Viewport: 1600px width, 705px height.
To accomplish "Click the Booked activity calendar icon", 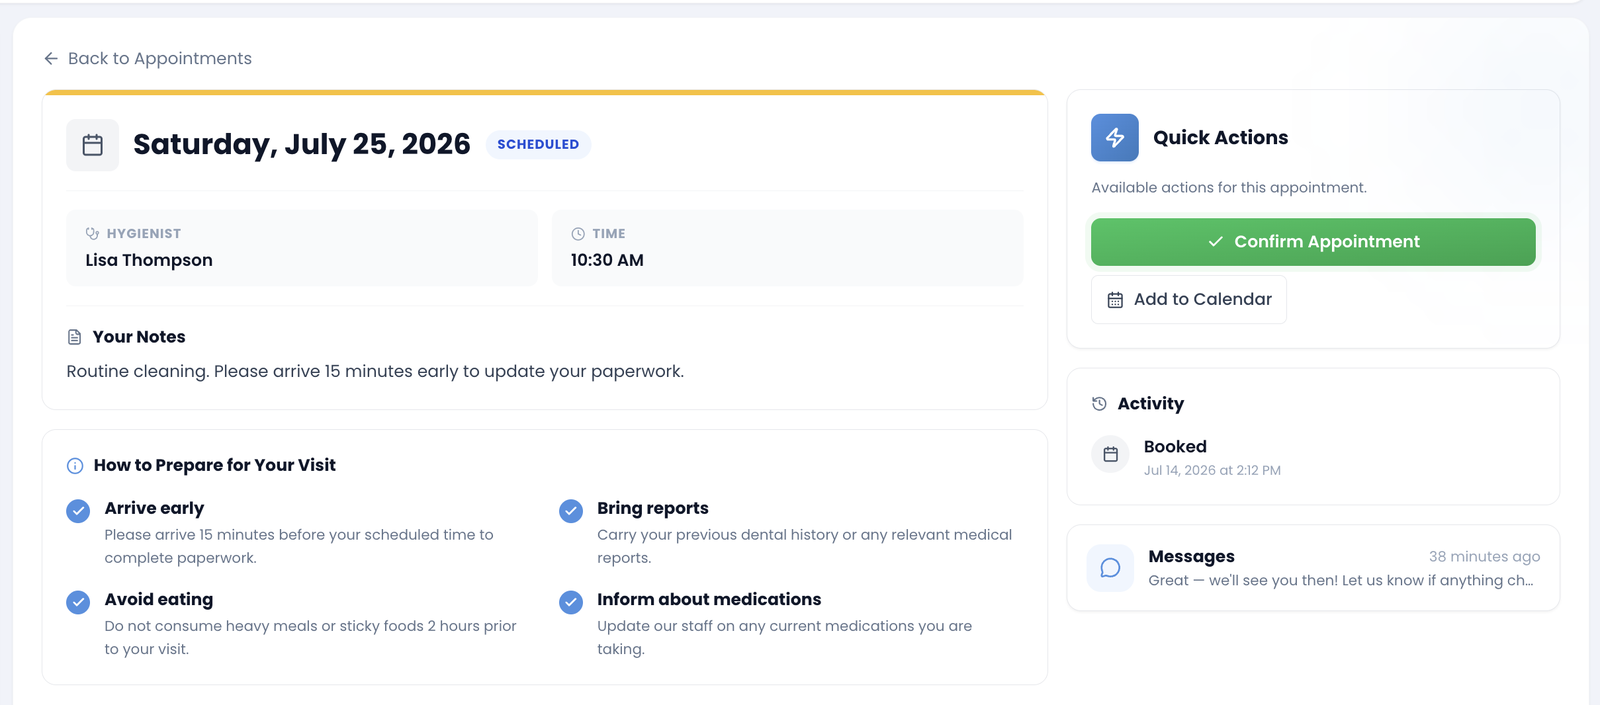I will point(1110,455).
